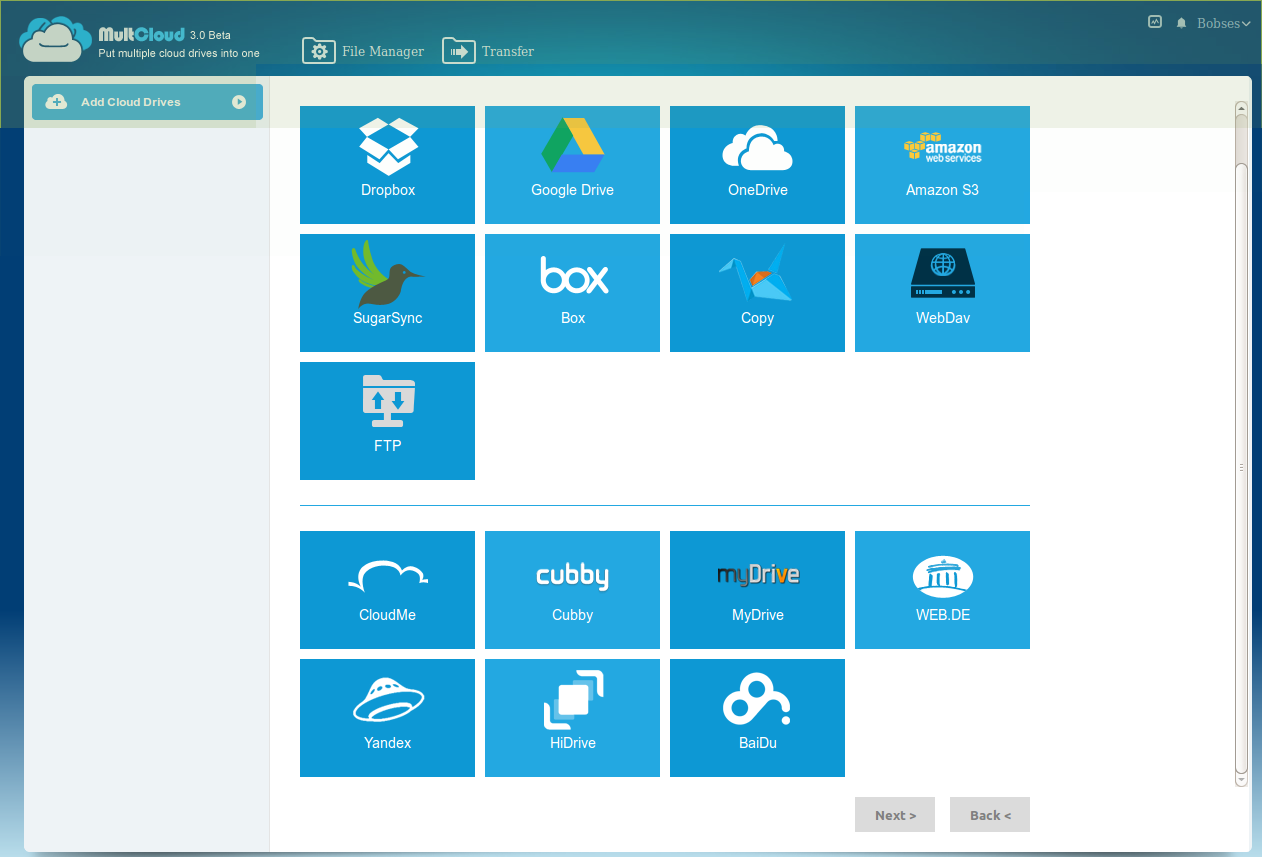The width and height of the screenshot is (1262, 857).
Task: Click the Next > button
Action: coord(895,815)
